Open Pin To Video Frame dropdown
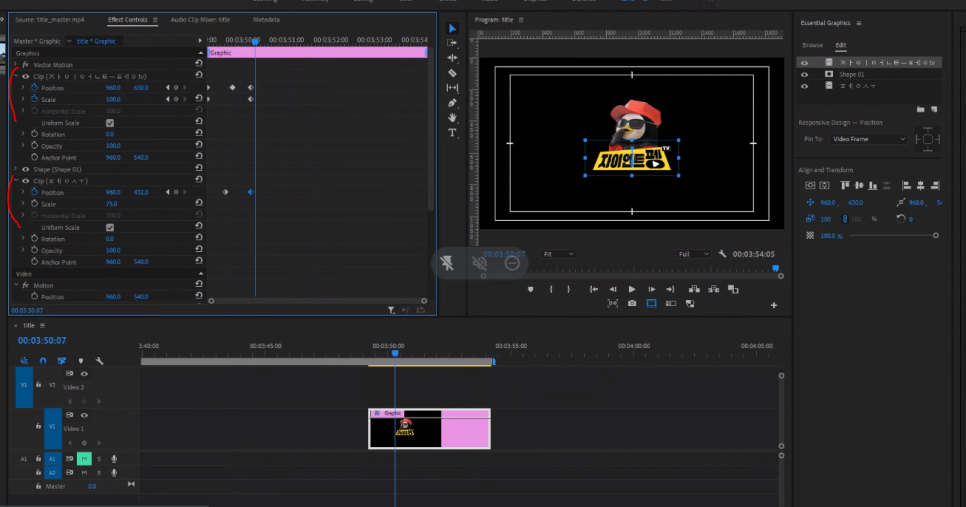Image resolution: width=966 pixels, height=507 pixels. tap(868, 139)
